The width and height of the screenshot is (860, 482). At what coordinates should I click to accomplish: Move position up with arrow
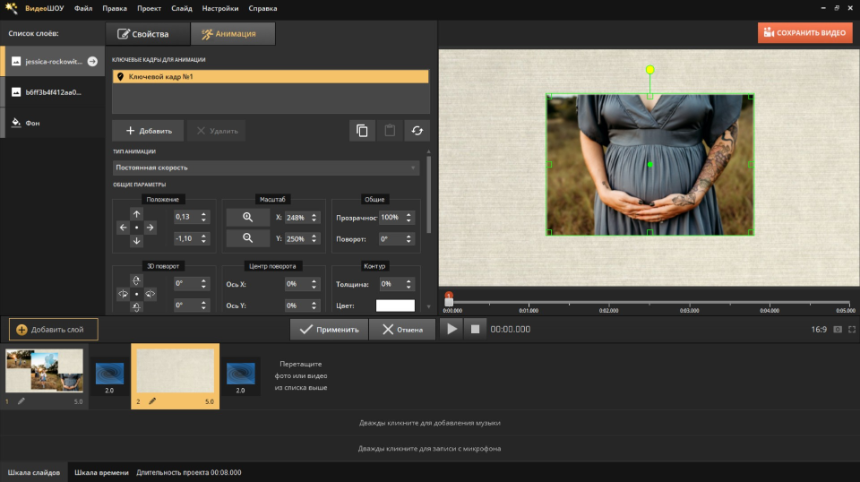[137, 214]
